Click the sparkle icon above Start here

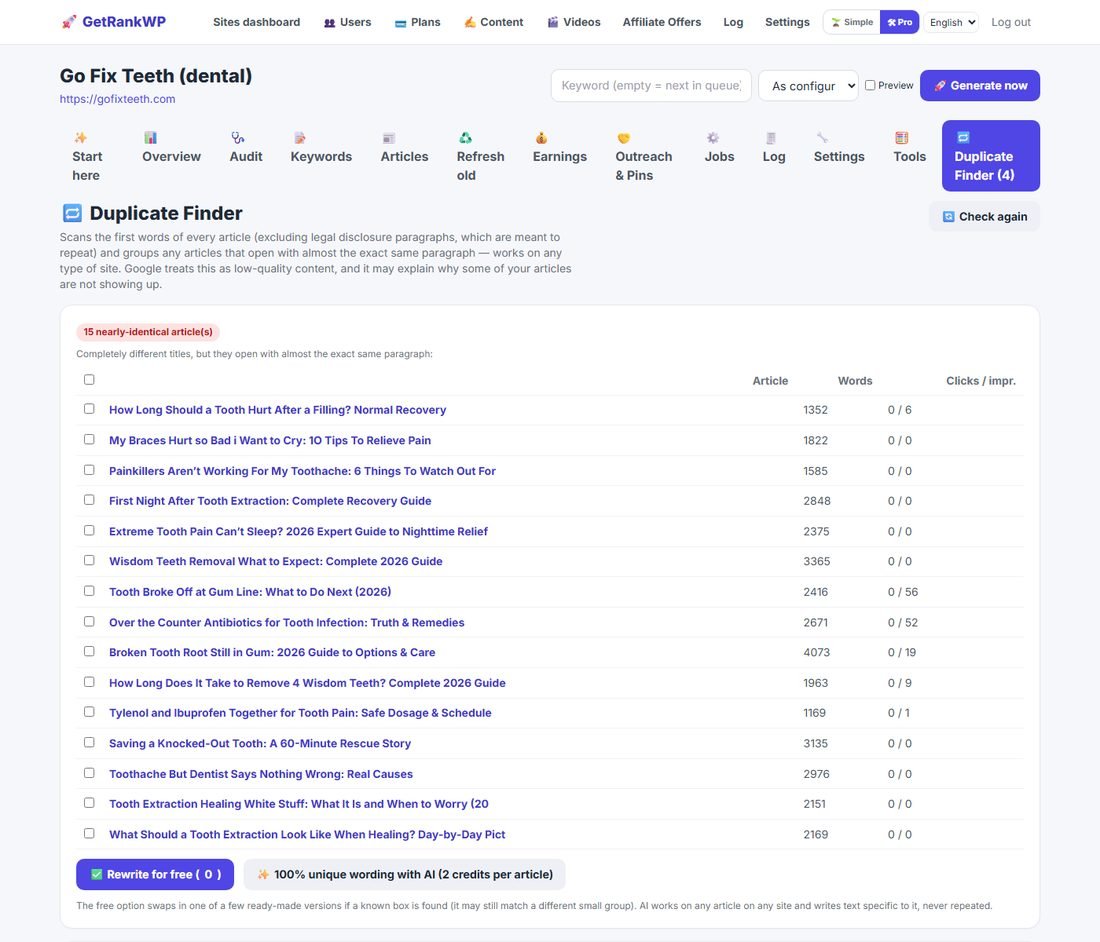coord(81,137)
